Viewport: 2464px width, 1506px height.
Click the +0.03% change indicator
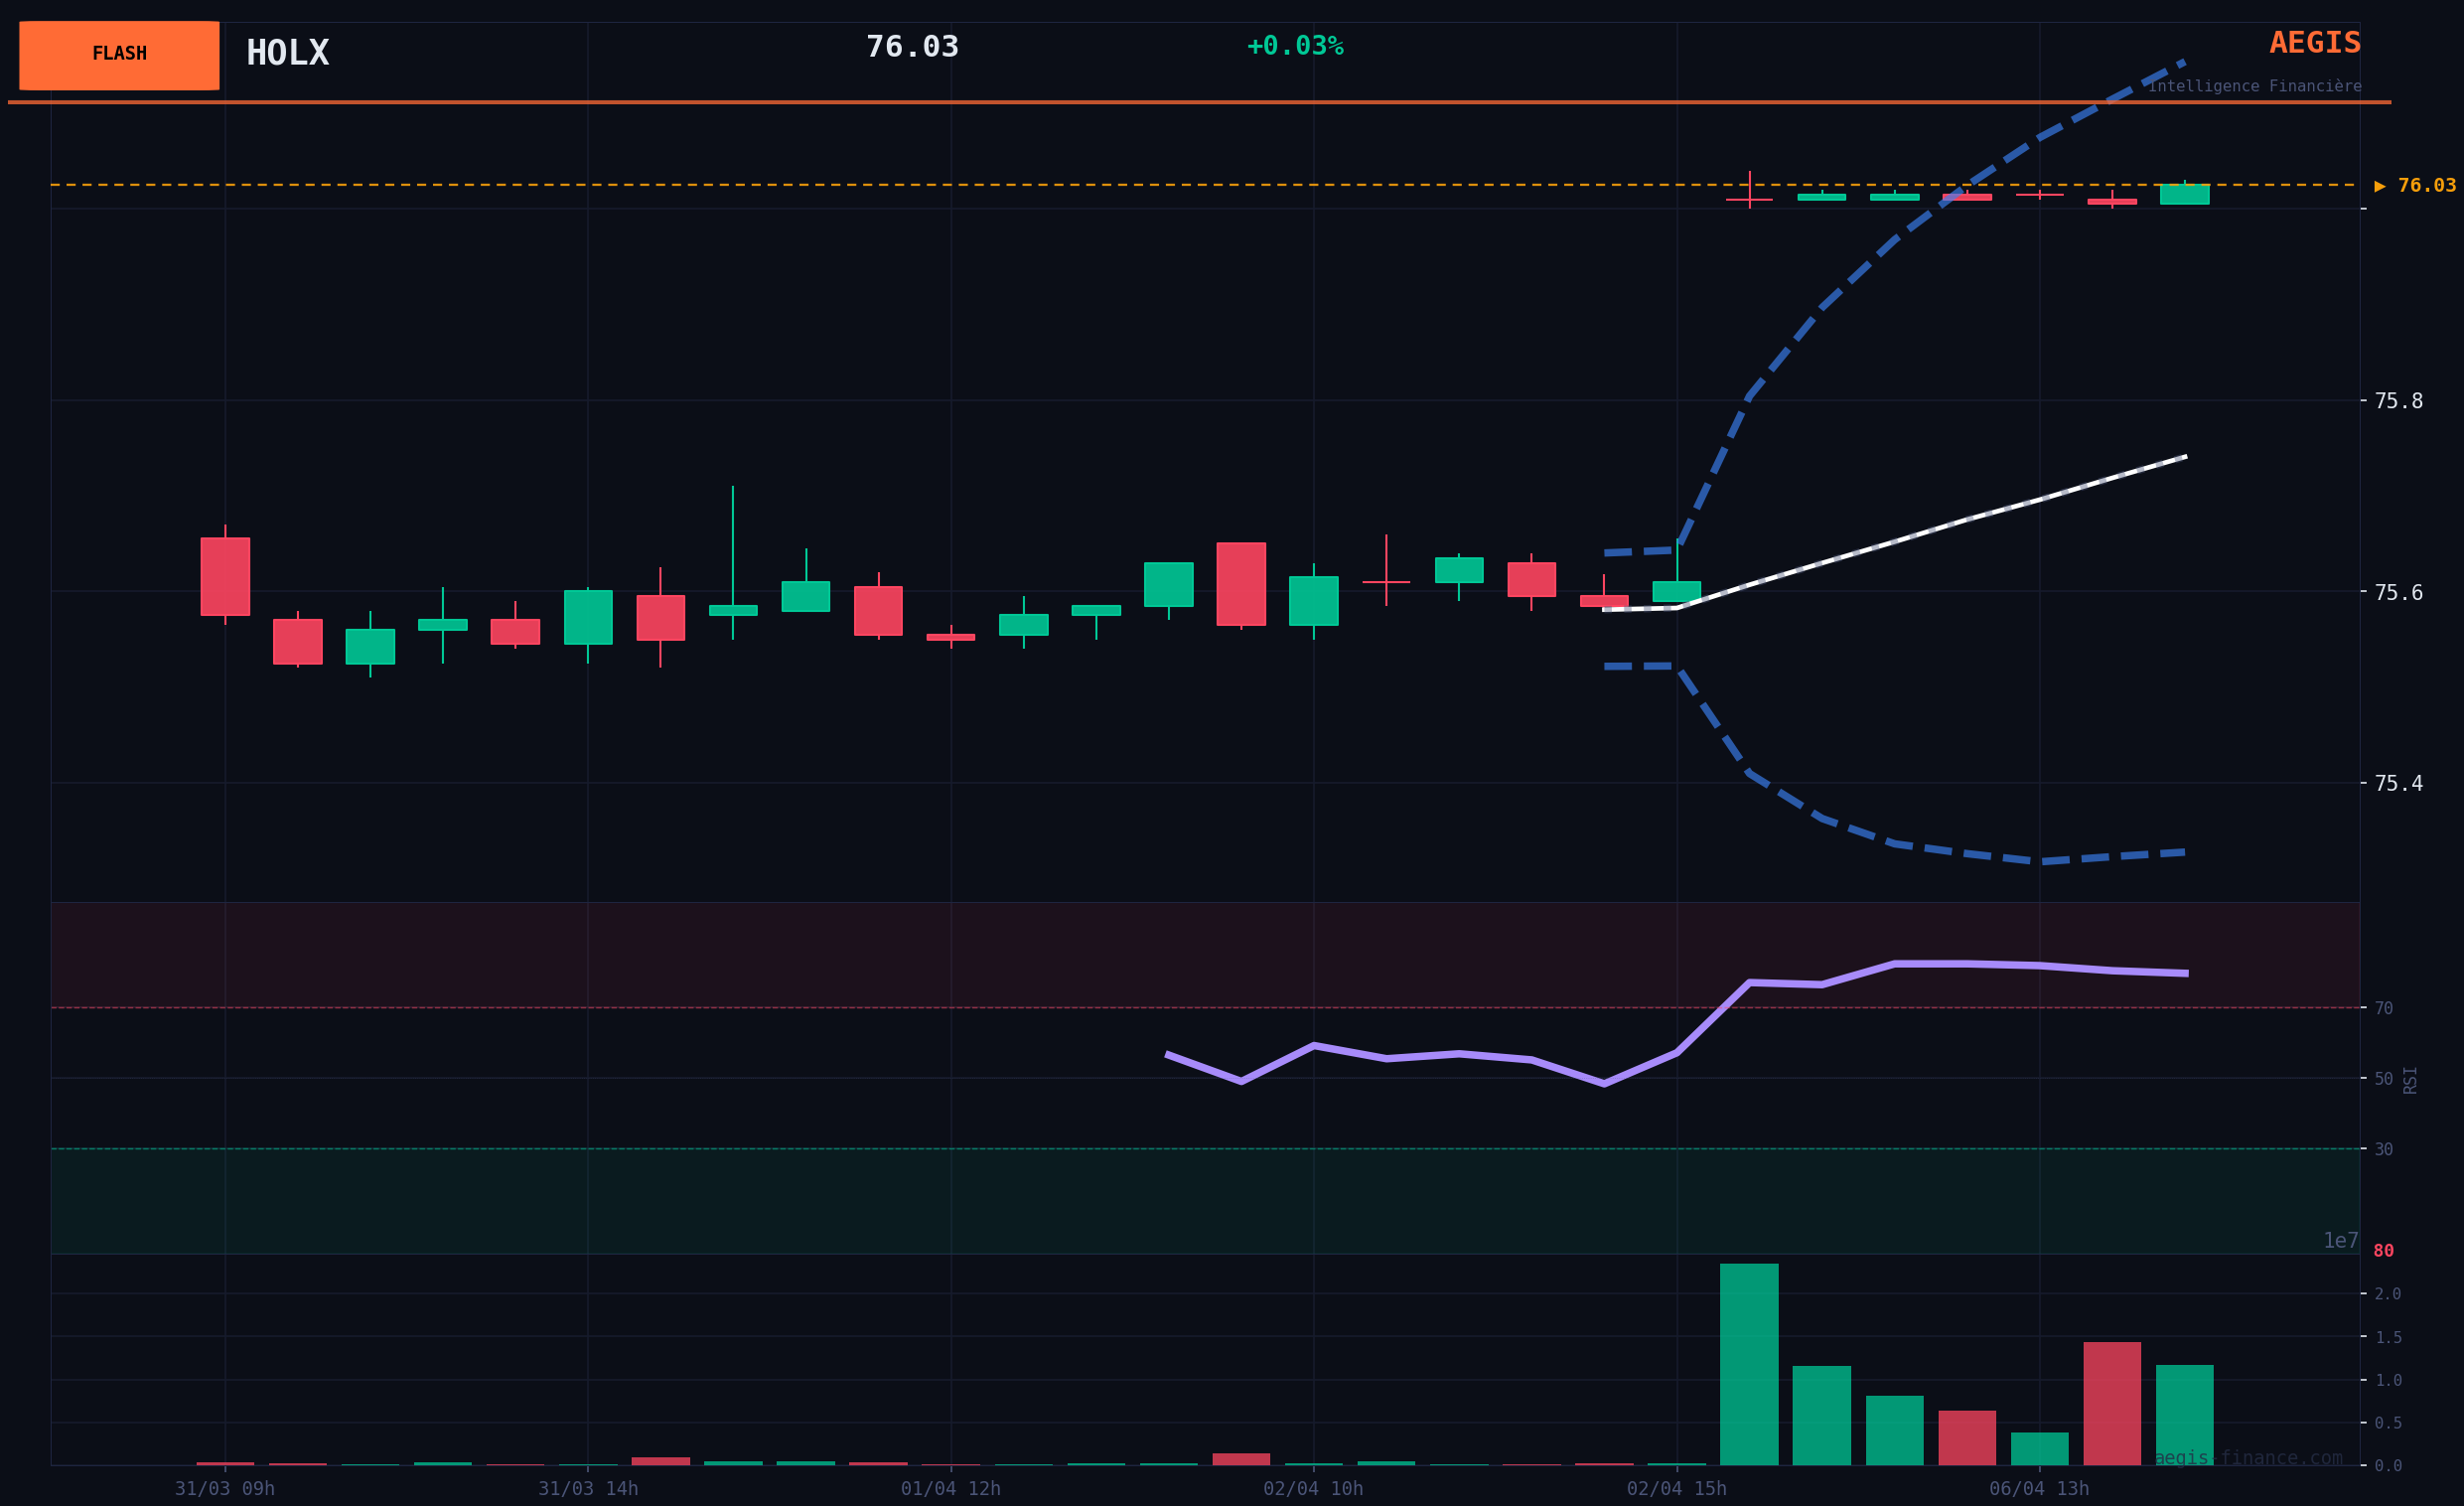(x=1294, y=47)
